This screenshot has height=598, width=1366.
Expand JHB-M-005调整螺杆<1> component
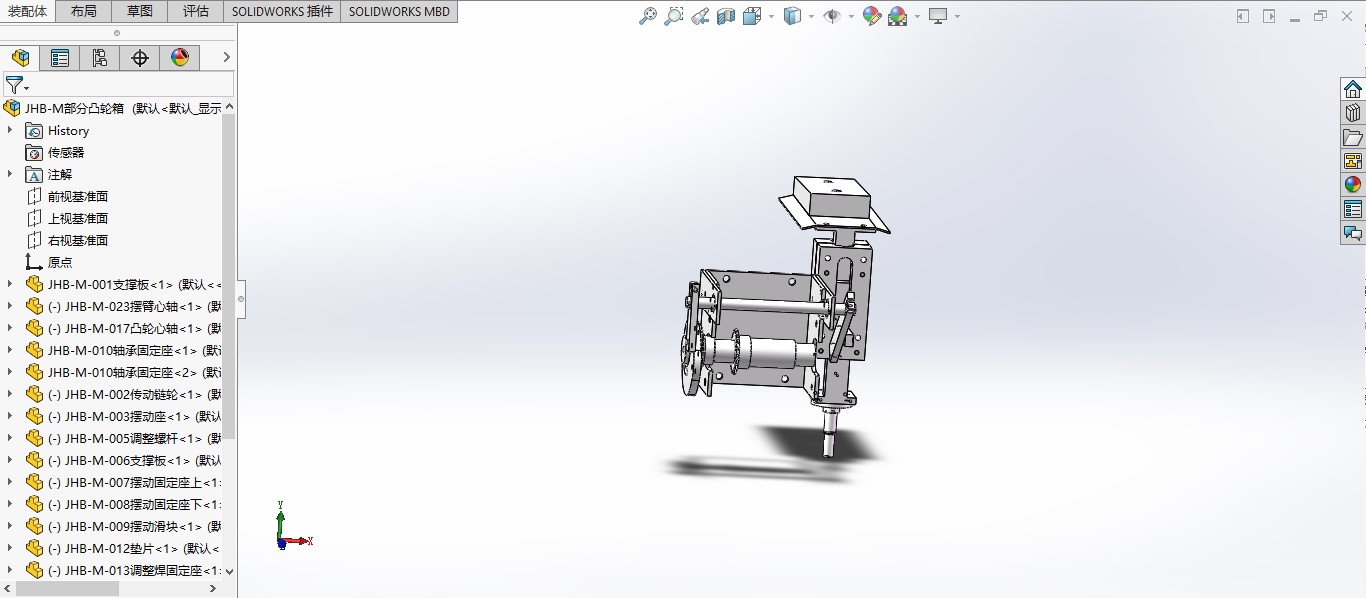tap(10, 438)
